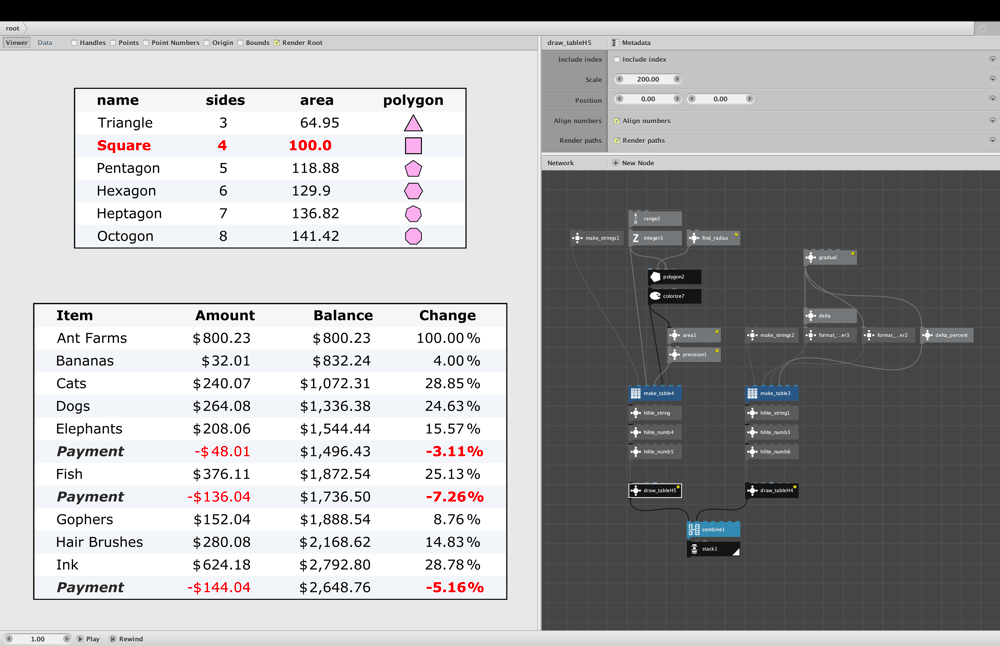Click the draw_tableH5 node
1000x646 pixels.
coord(655,490)
